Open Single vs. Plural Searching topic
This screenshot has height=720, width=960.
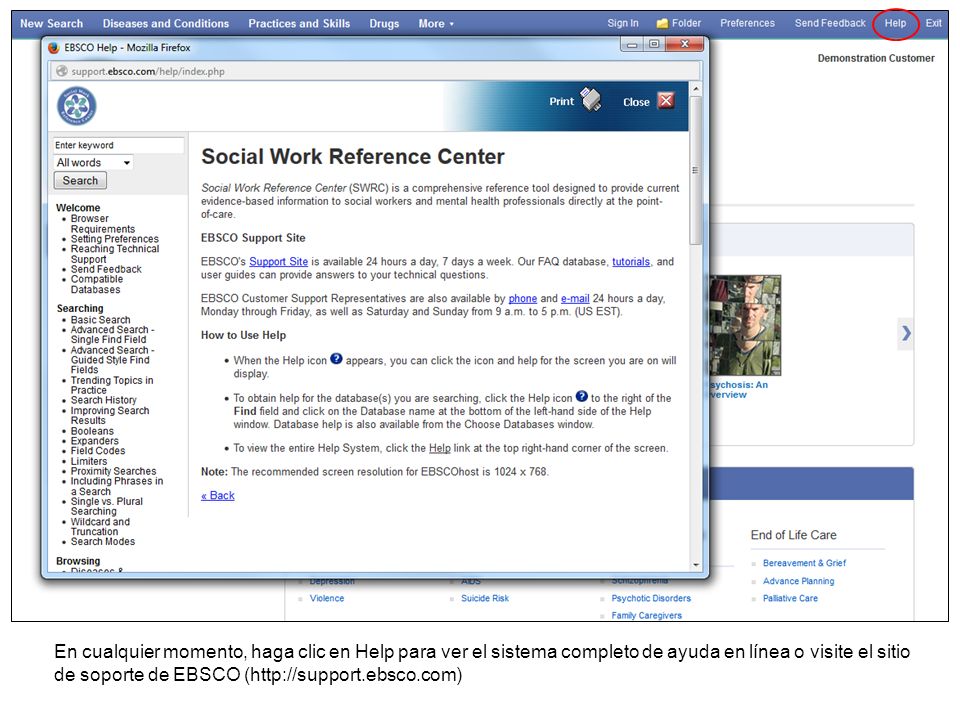tap(107, 506)
